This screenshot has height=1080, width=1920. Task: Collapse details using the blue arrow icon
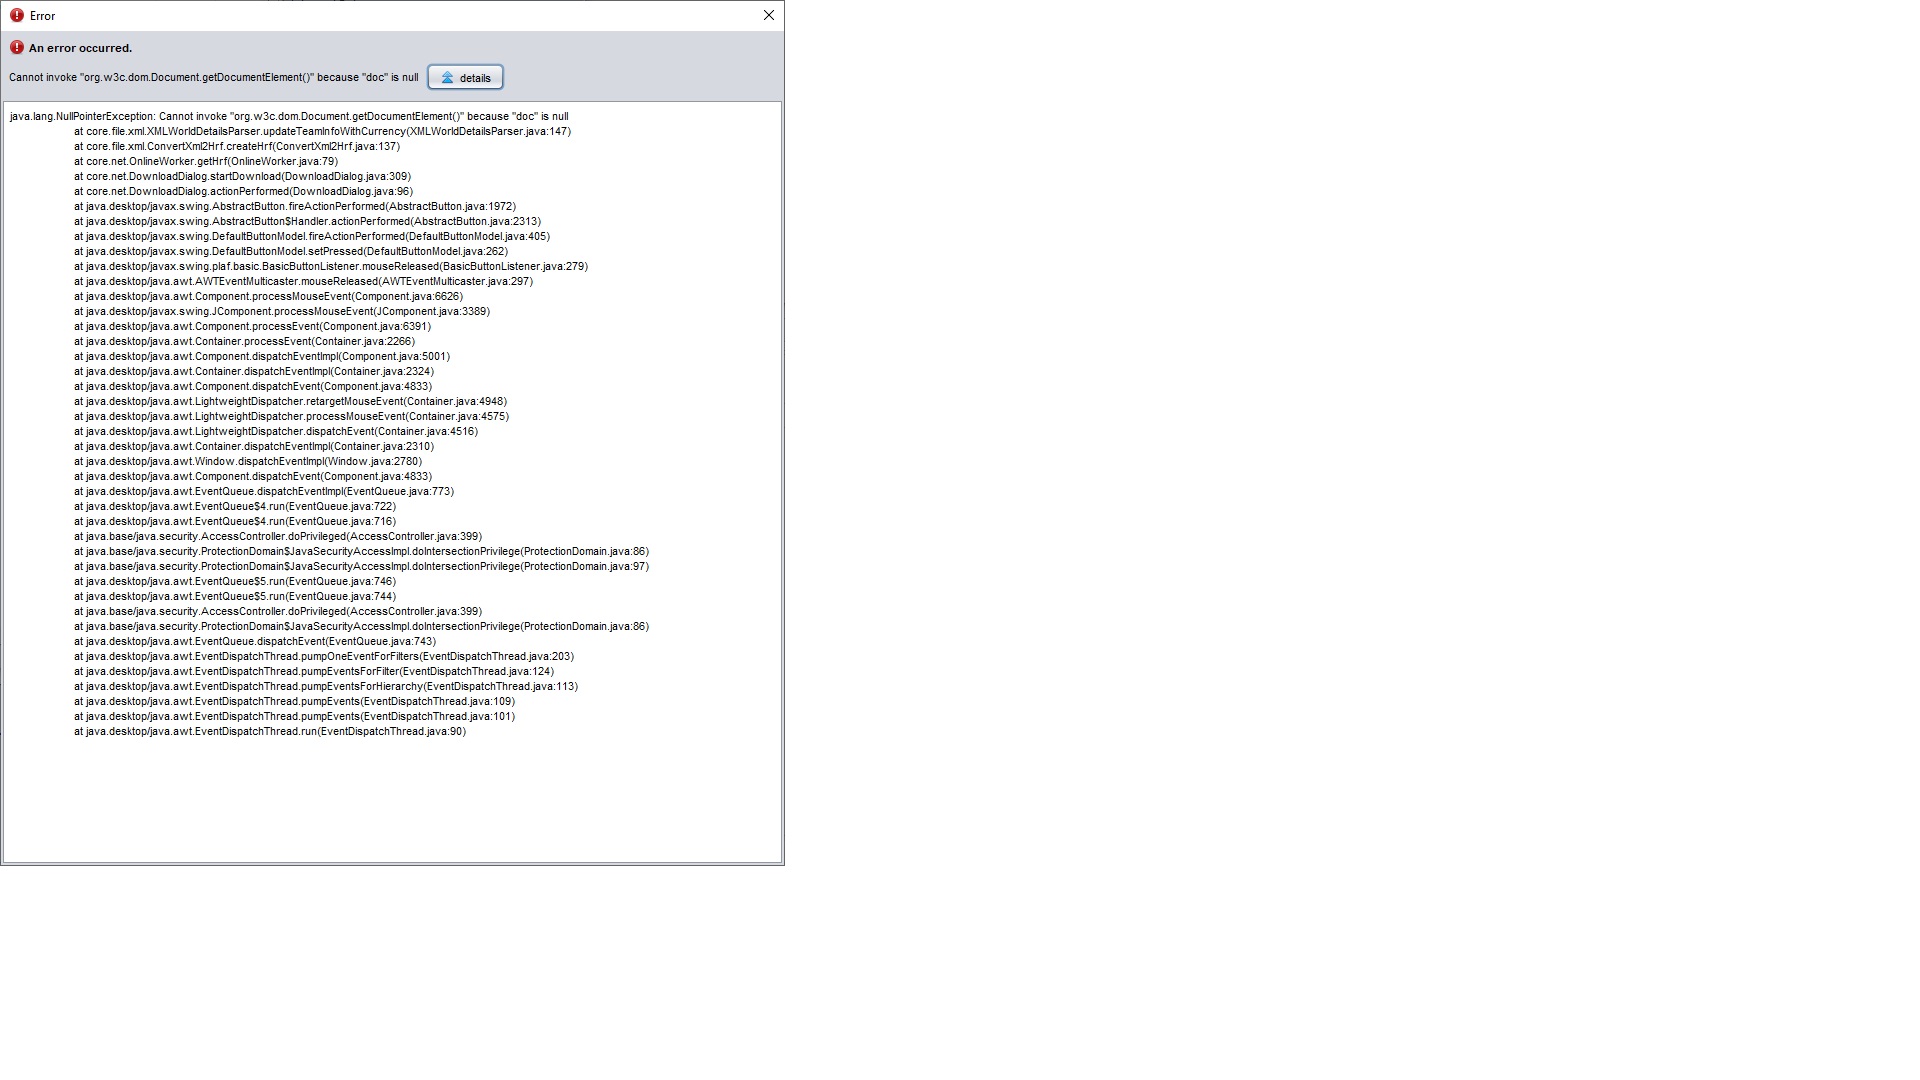[447, 78]
